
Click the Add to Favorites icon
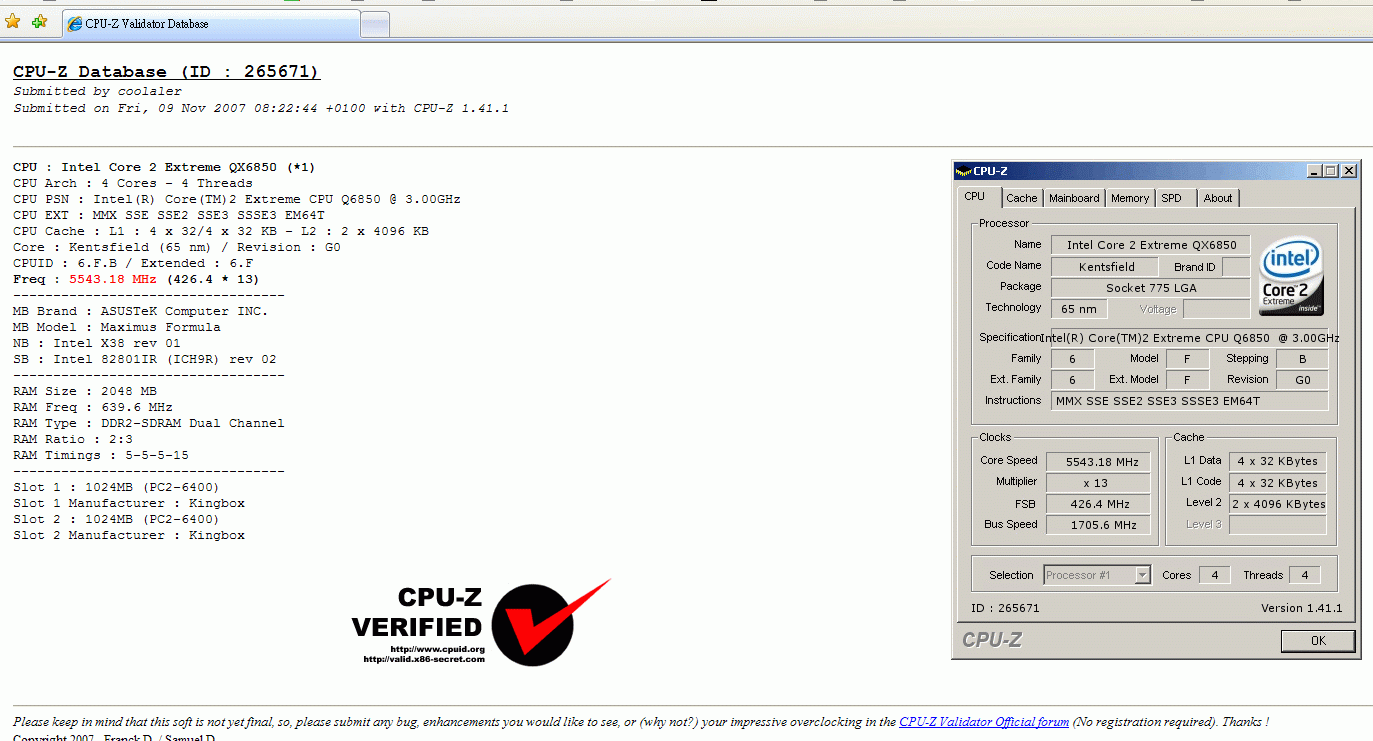click(x=39, y=22)
